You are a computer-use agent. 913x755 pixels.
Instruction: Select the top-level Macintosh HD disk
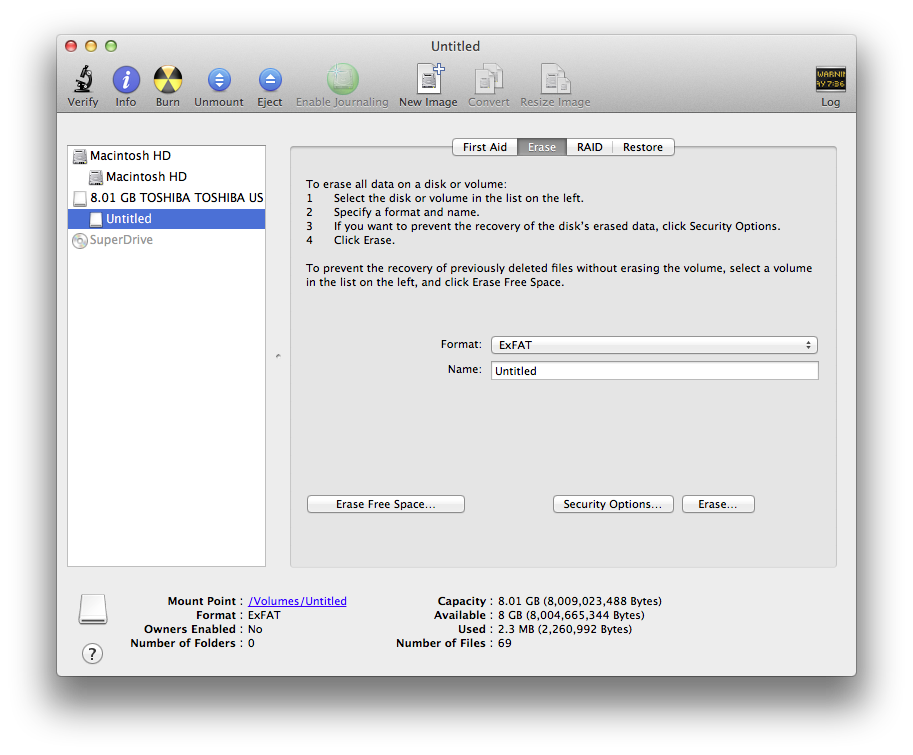[167, 156]
